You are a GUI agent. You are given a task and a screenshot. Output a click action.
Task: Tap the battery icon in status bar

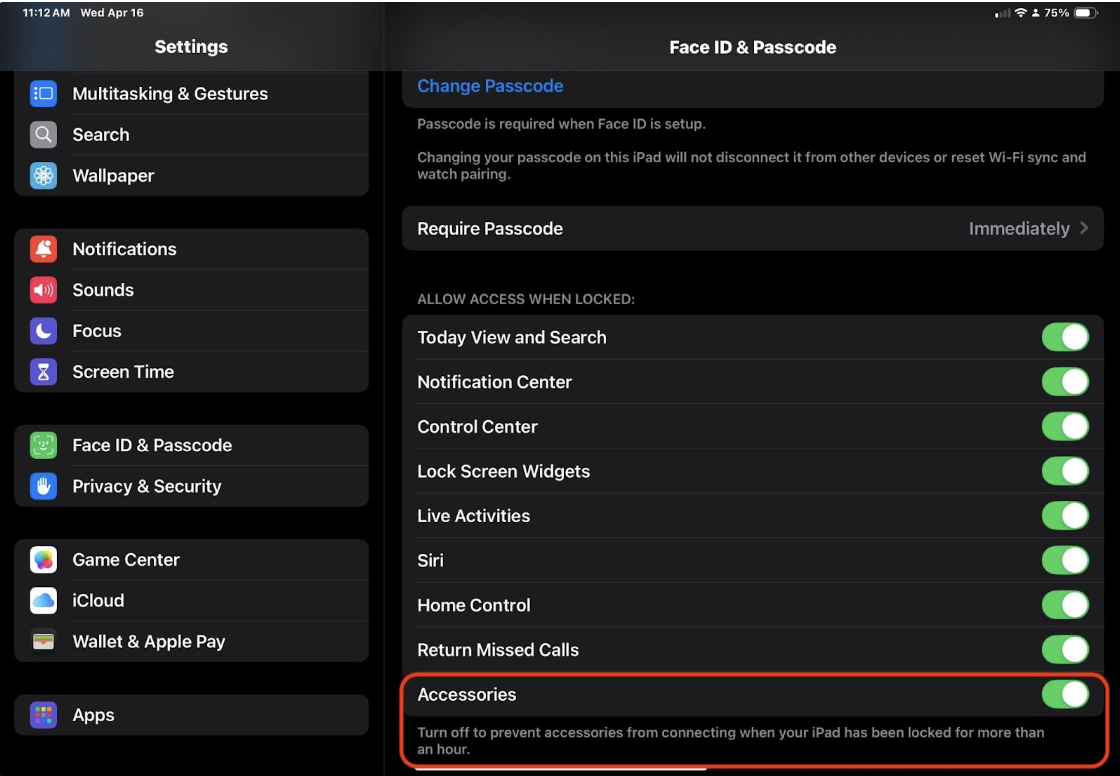1086,13
